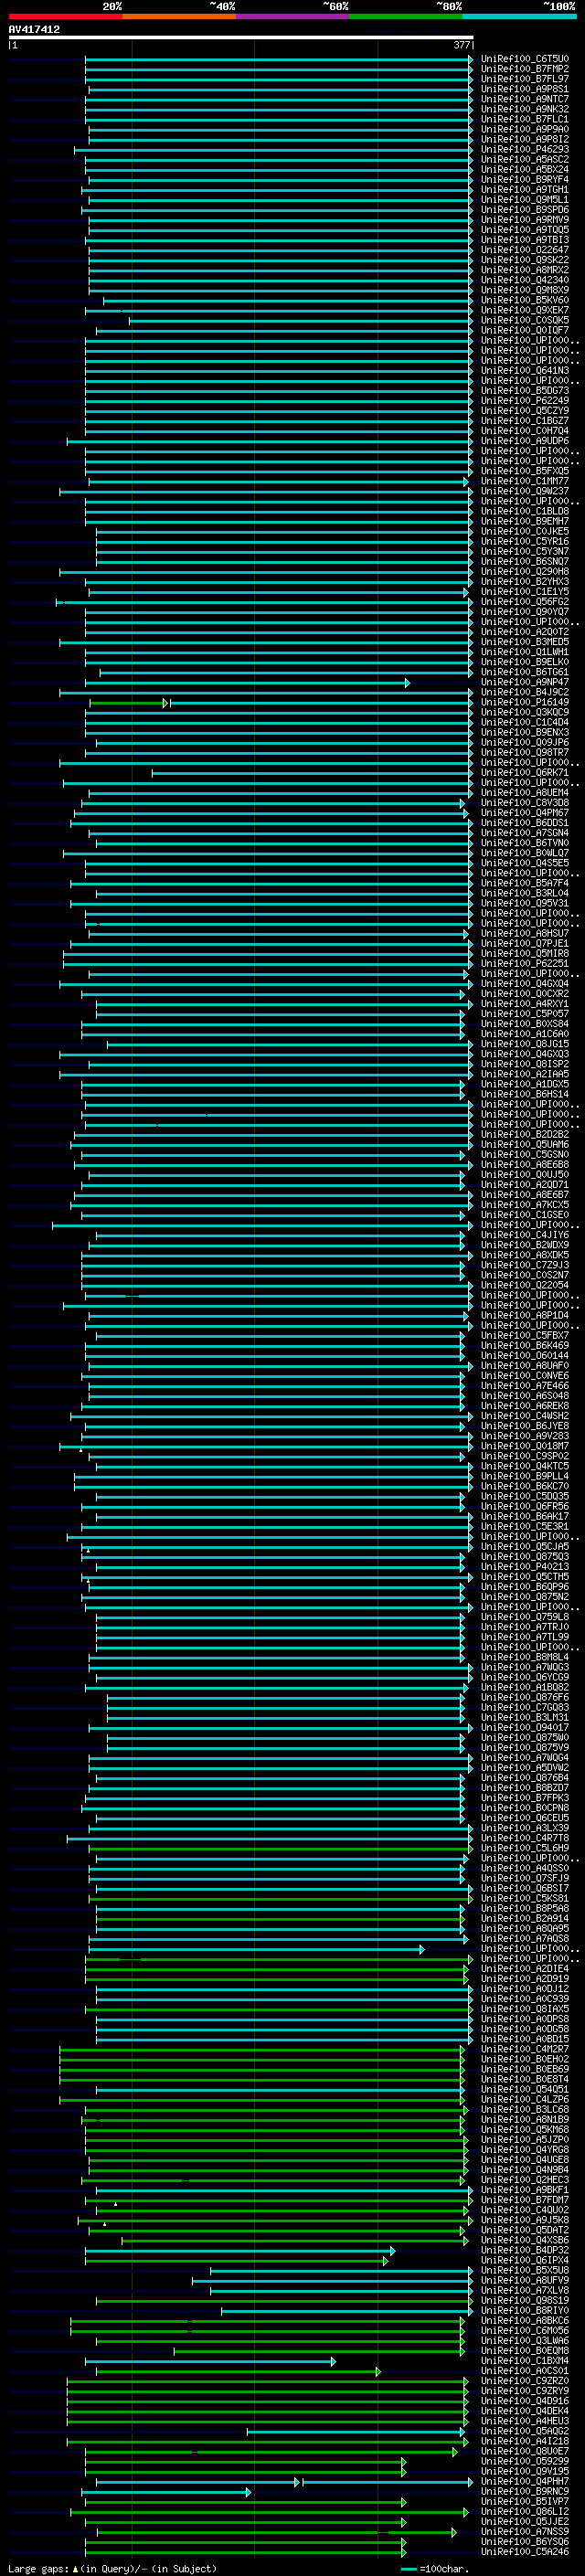Select hit label UniRef100_A8MRX2

pyautogui.click(x=525, y=270)
